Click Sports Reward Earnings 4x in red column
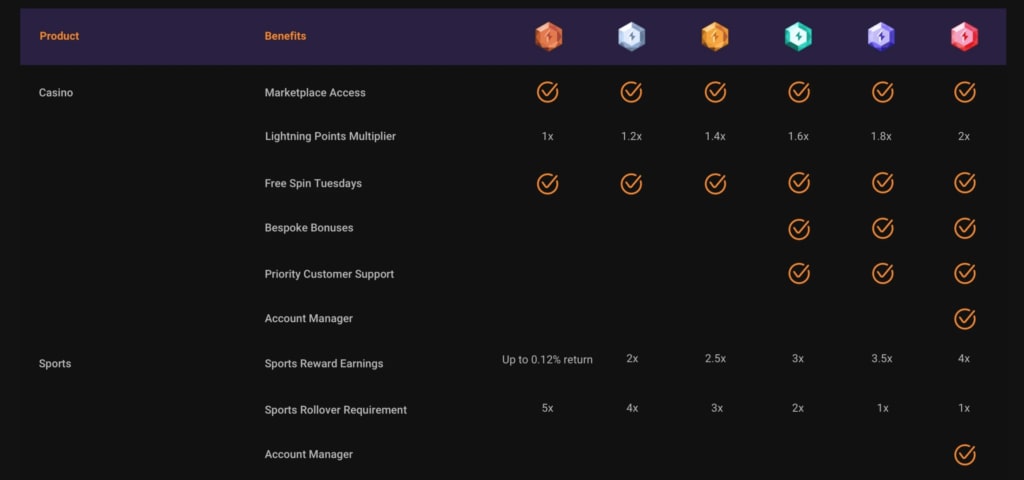Image resolution: width=1024 pixels, height=480 pixels. click(x=964, y=359)
